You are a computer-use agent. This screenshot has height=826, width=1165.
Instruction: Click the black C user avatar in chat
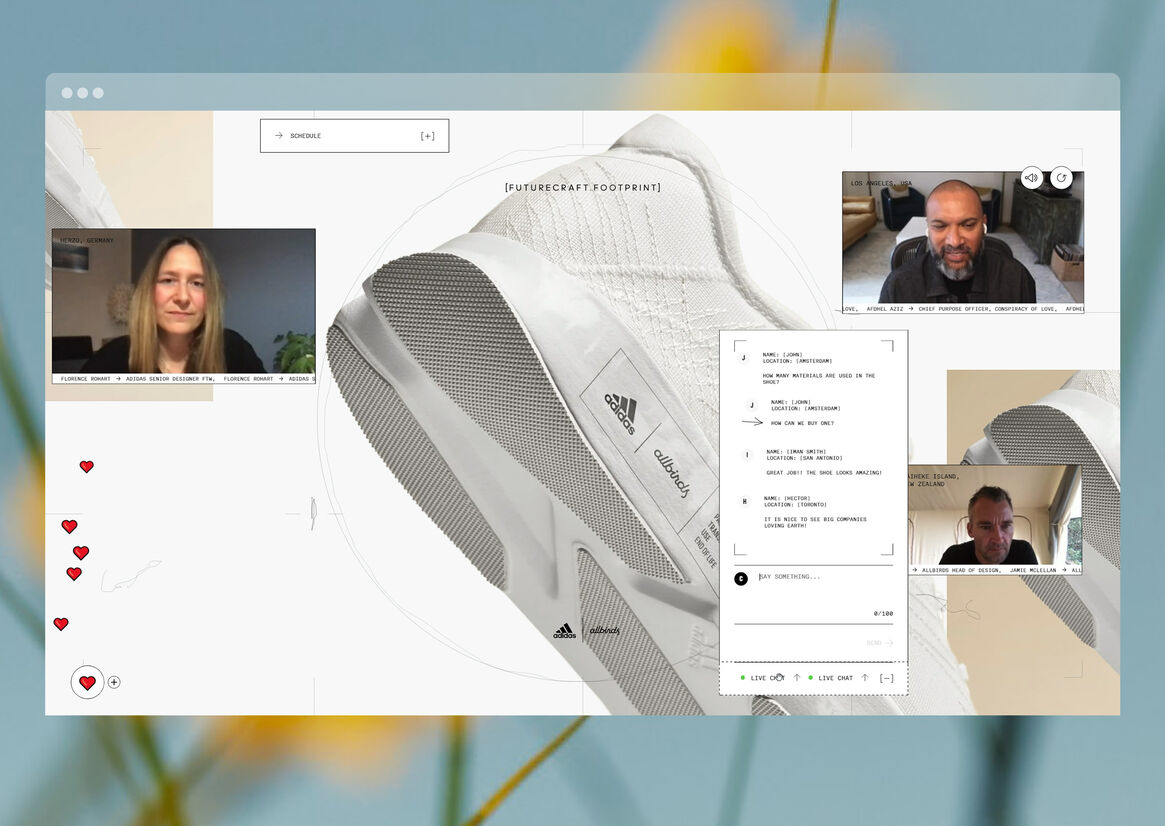point(741,578)
